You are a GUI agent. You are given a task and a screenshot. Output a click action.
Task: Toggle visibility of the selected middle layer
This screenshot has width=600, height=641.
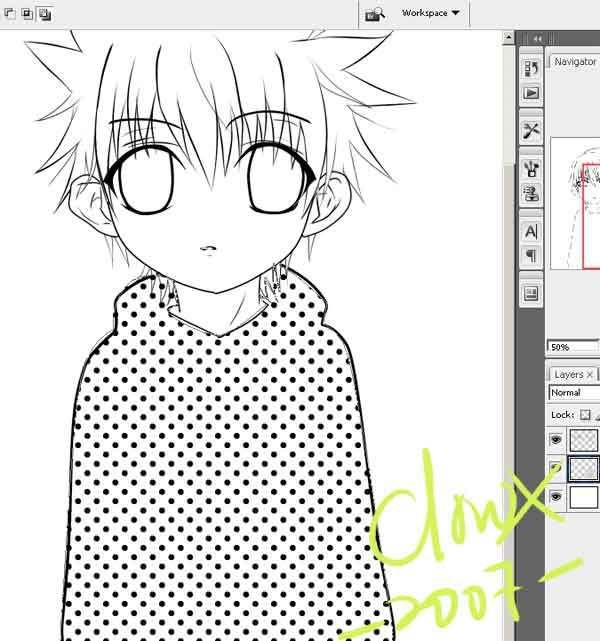(x=556, y=468)
